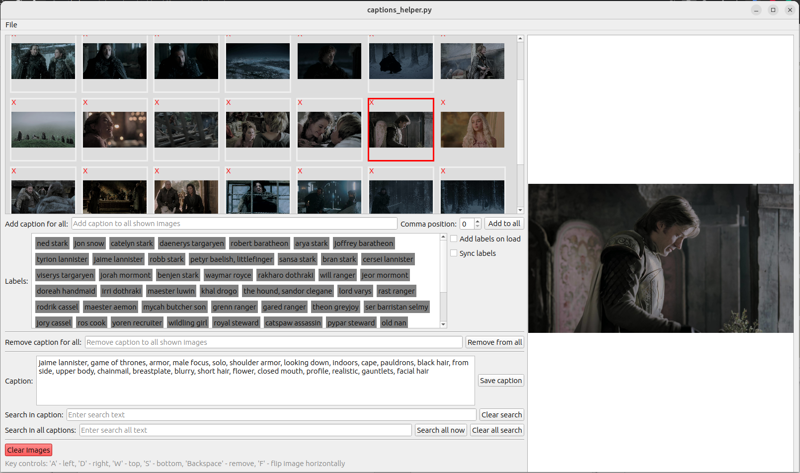This screenshot has height=473, width=800.
Task: Apply the catspaw assassin label
Action: pyautogui.click(x=293, y=322)
